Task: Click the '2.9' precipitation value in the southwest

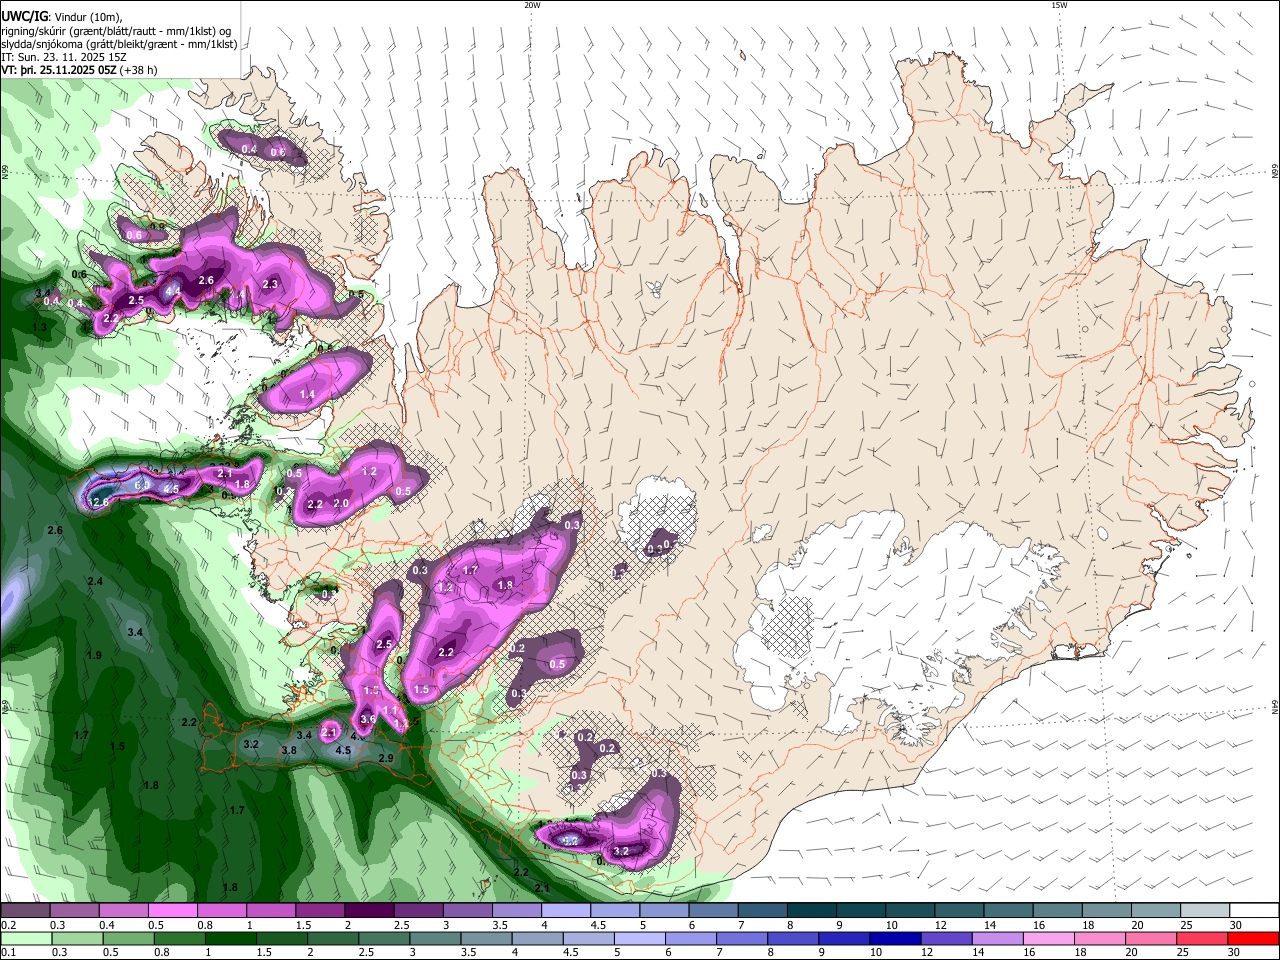Action: 386,759
